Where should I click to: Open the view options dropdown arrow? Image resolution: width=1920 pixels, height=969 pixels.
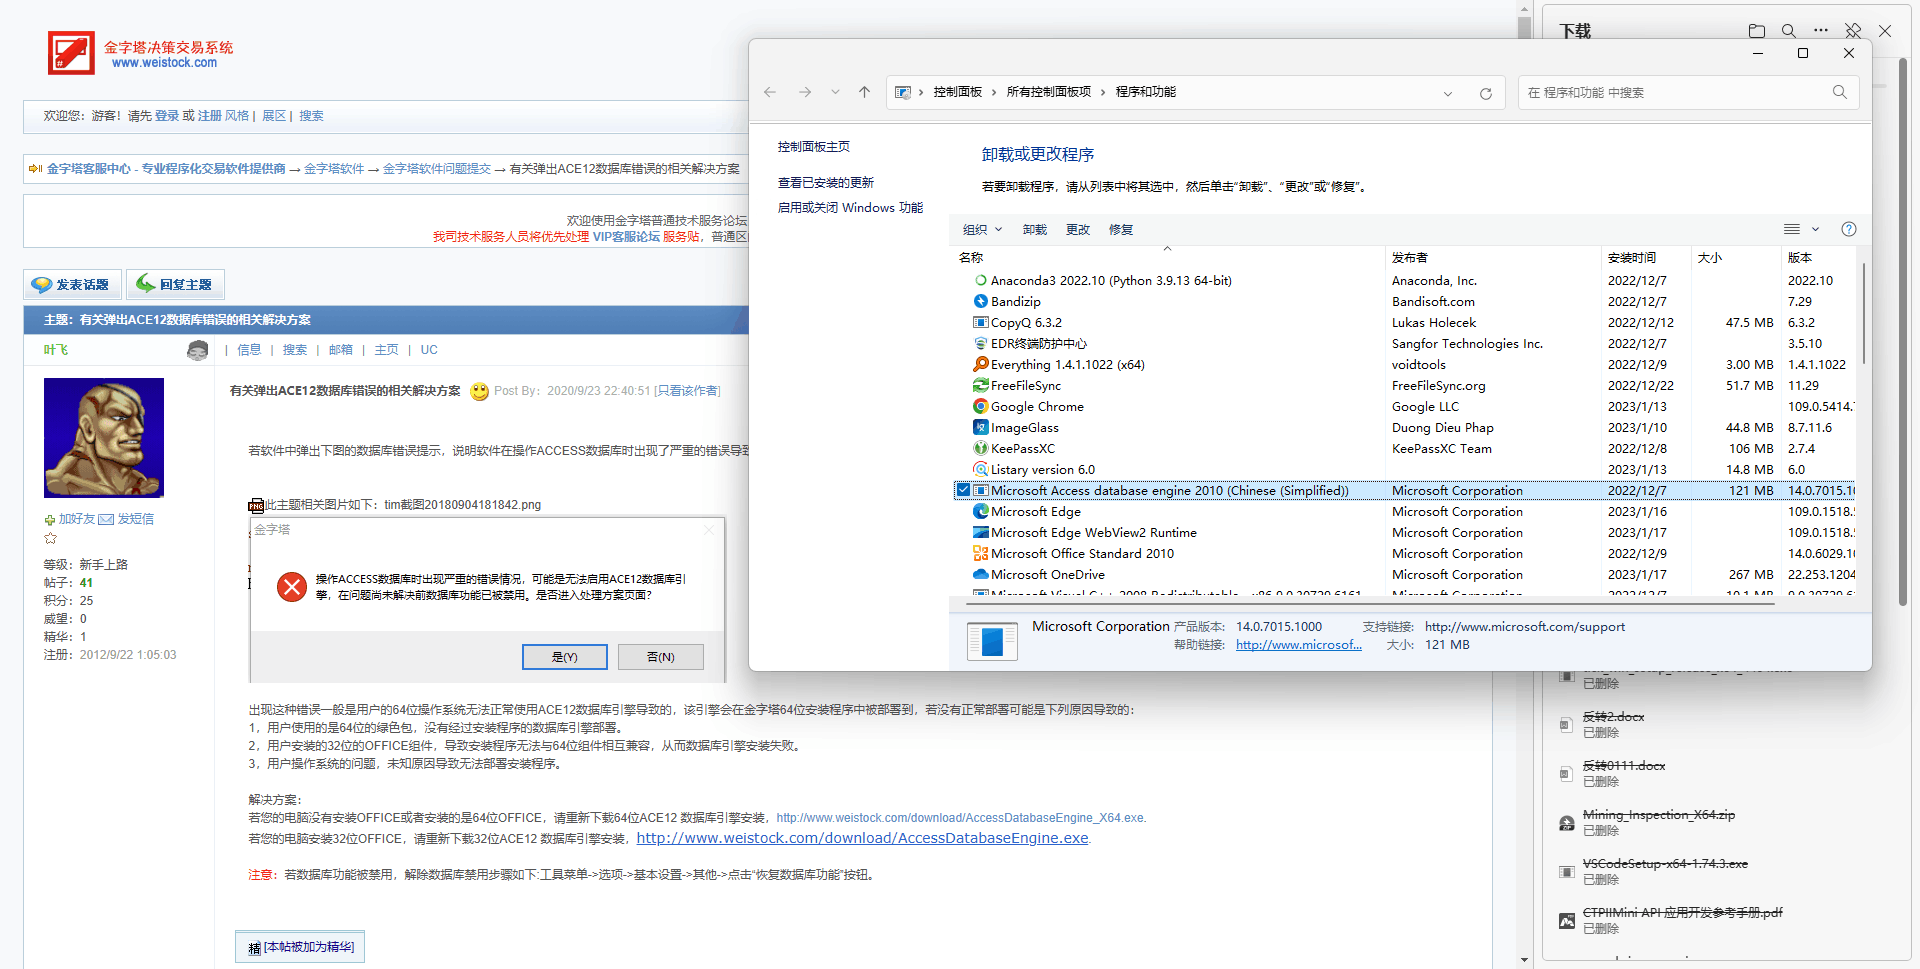coord(1816,230)
